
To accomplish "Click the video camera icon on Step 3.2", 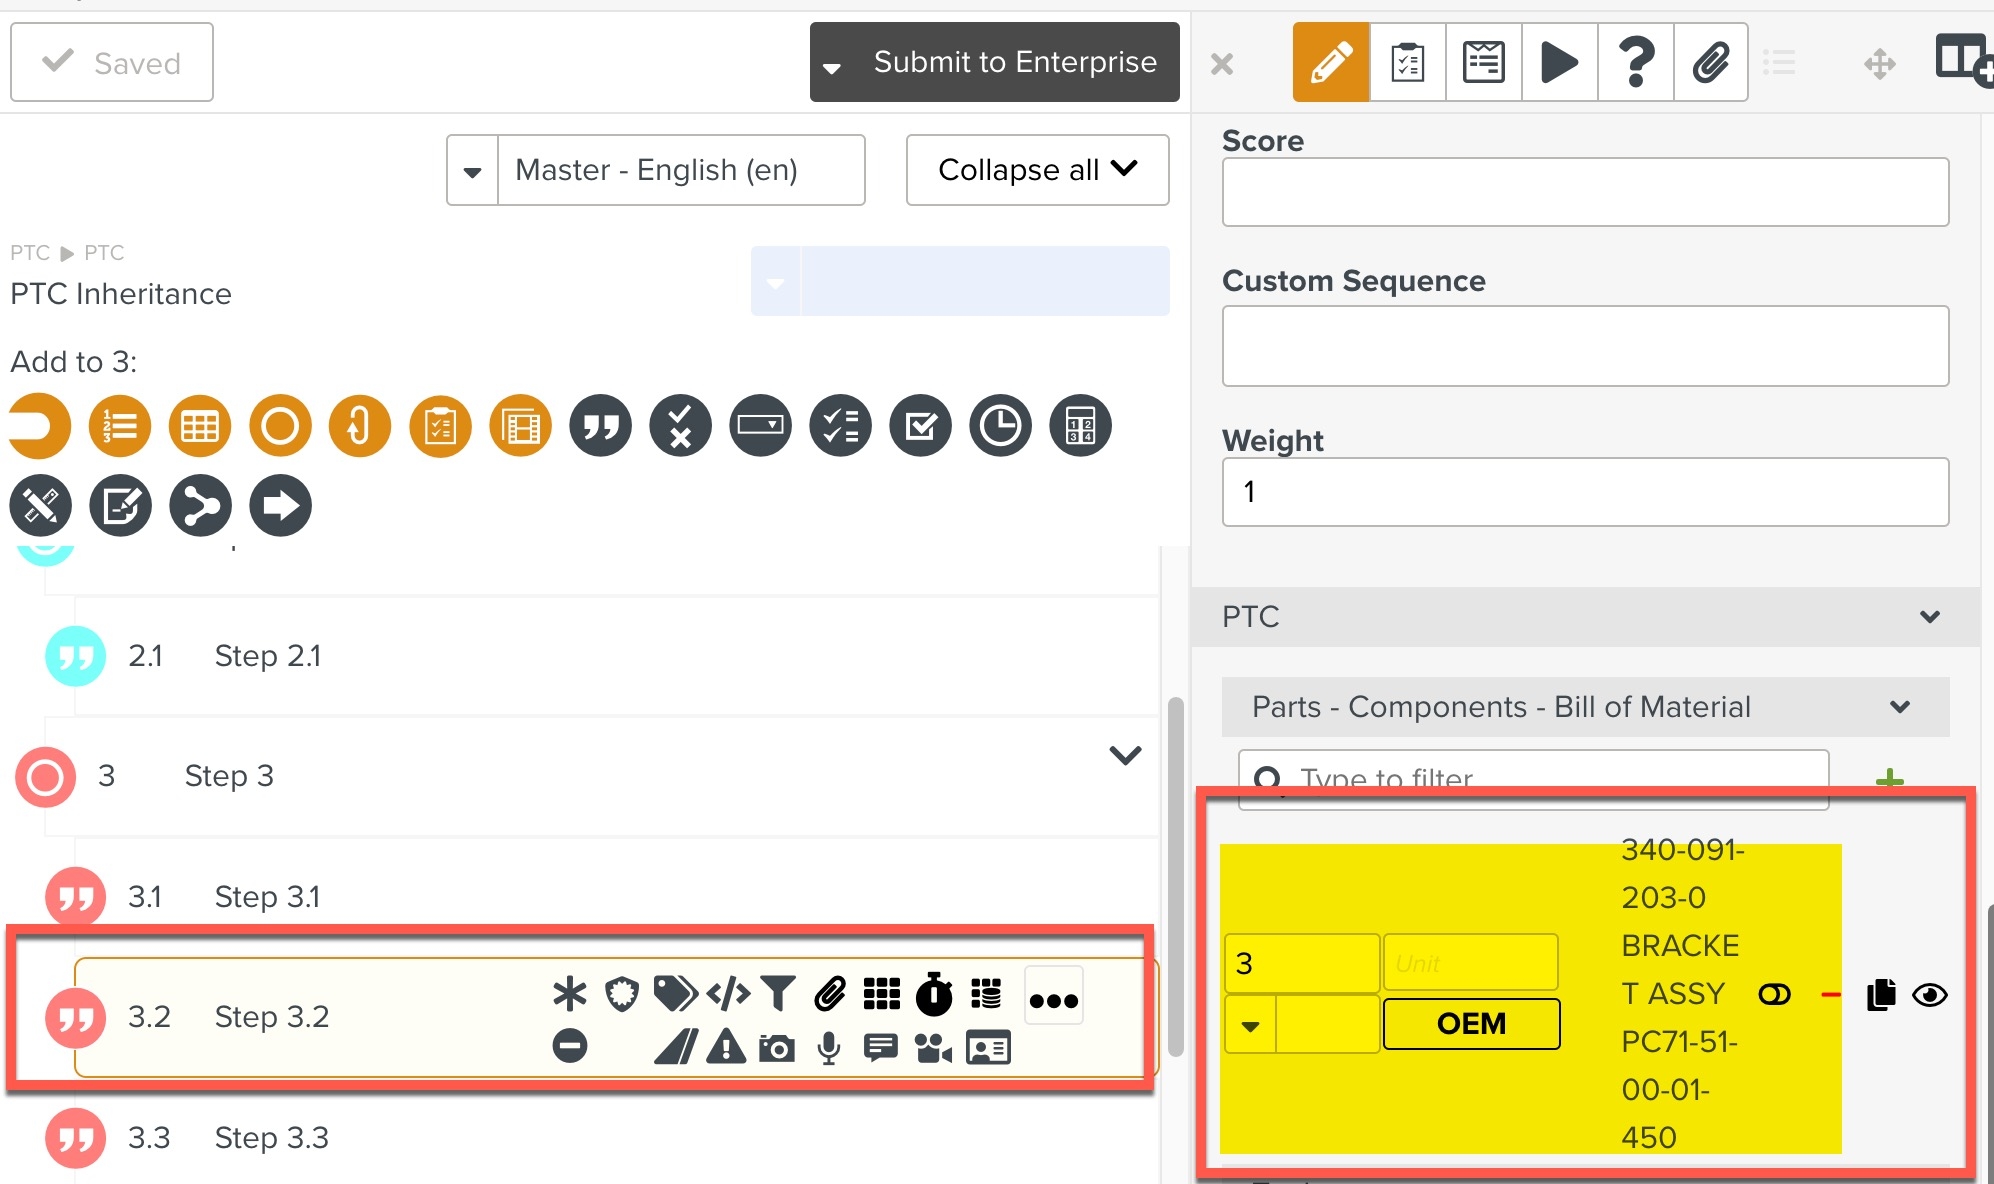I will [x=932, y=1048].
